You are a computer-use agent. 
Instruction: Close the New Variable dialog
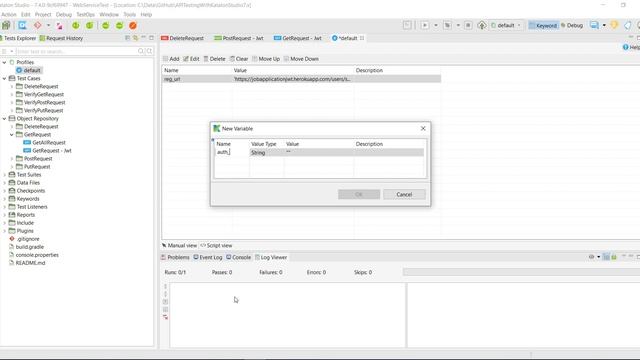point(423,128)
